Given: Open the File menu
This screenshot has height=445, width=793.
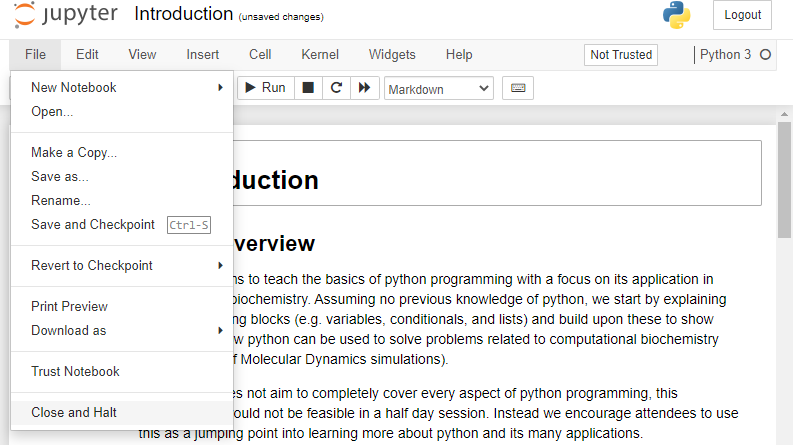Looking at the screenshot, I should tap(35, 55).
